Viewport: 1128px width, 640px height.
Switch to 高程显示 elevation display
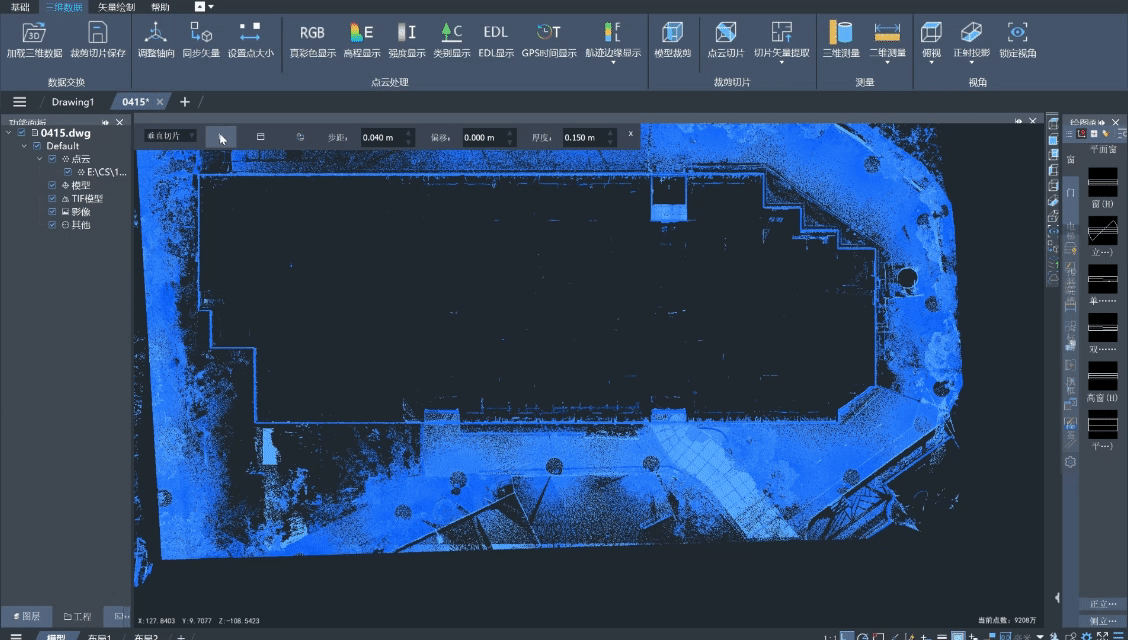[361, 33]
